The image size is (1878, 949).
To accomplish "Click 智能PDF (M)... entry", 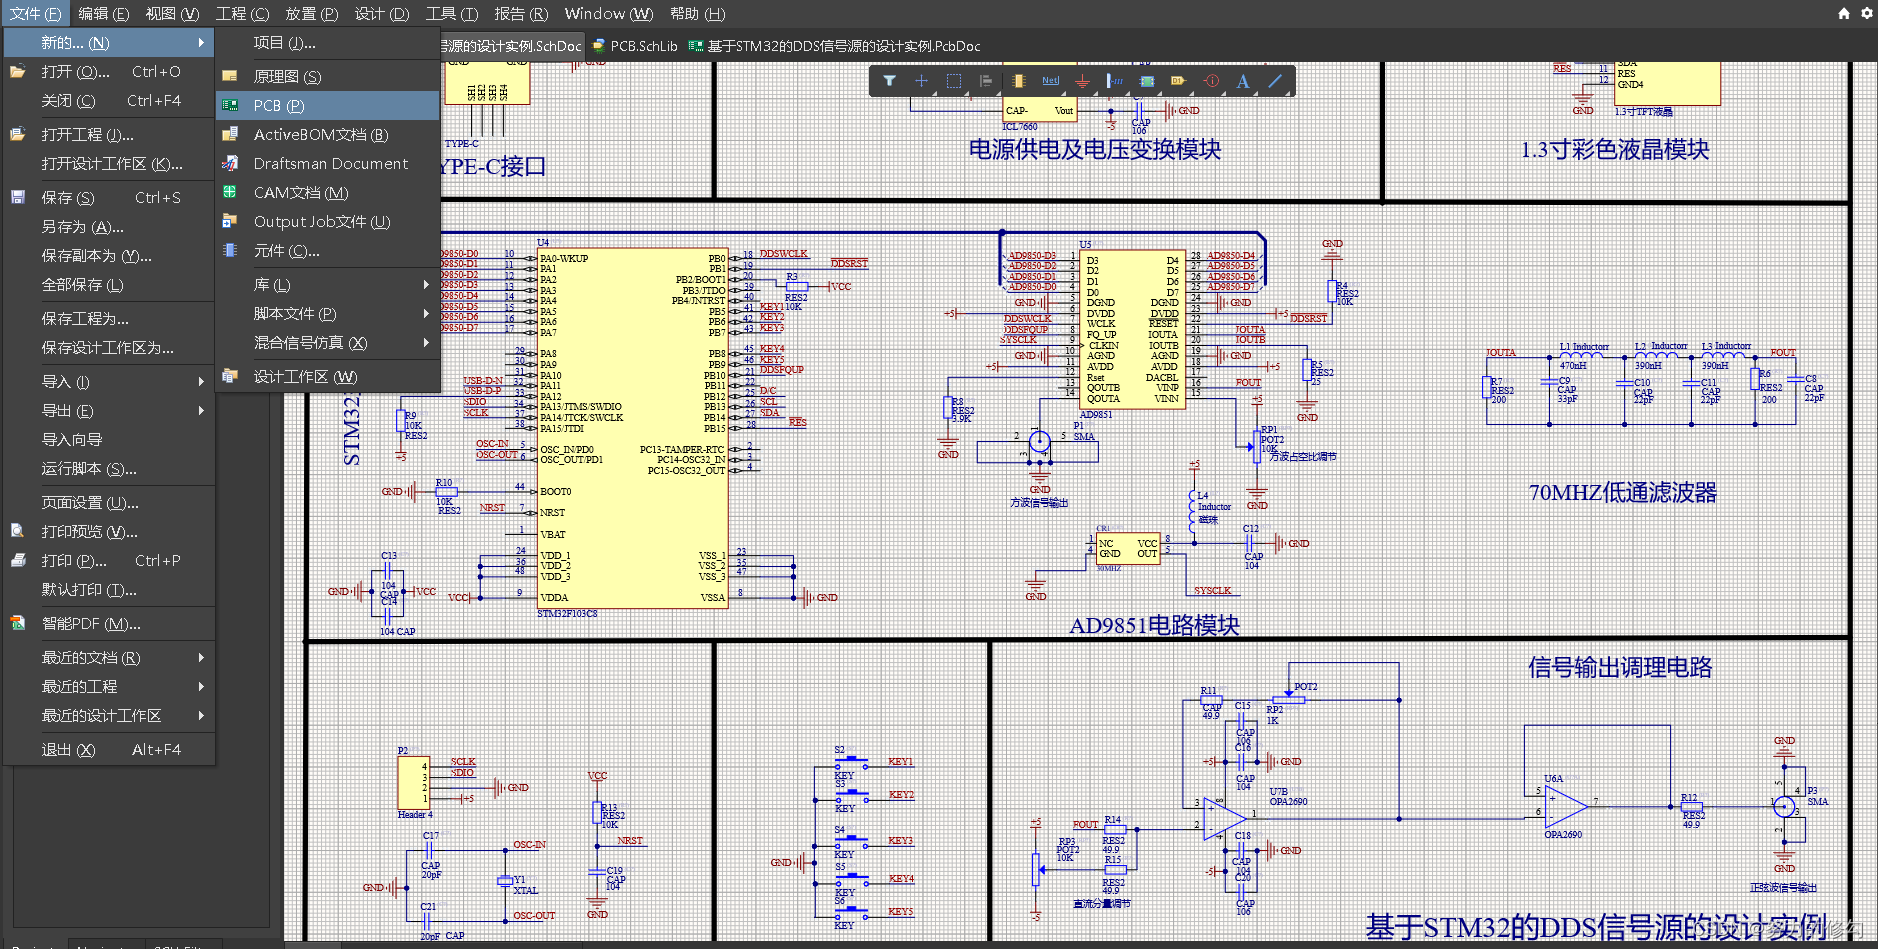I will coord(109,623).
